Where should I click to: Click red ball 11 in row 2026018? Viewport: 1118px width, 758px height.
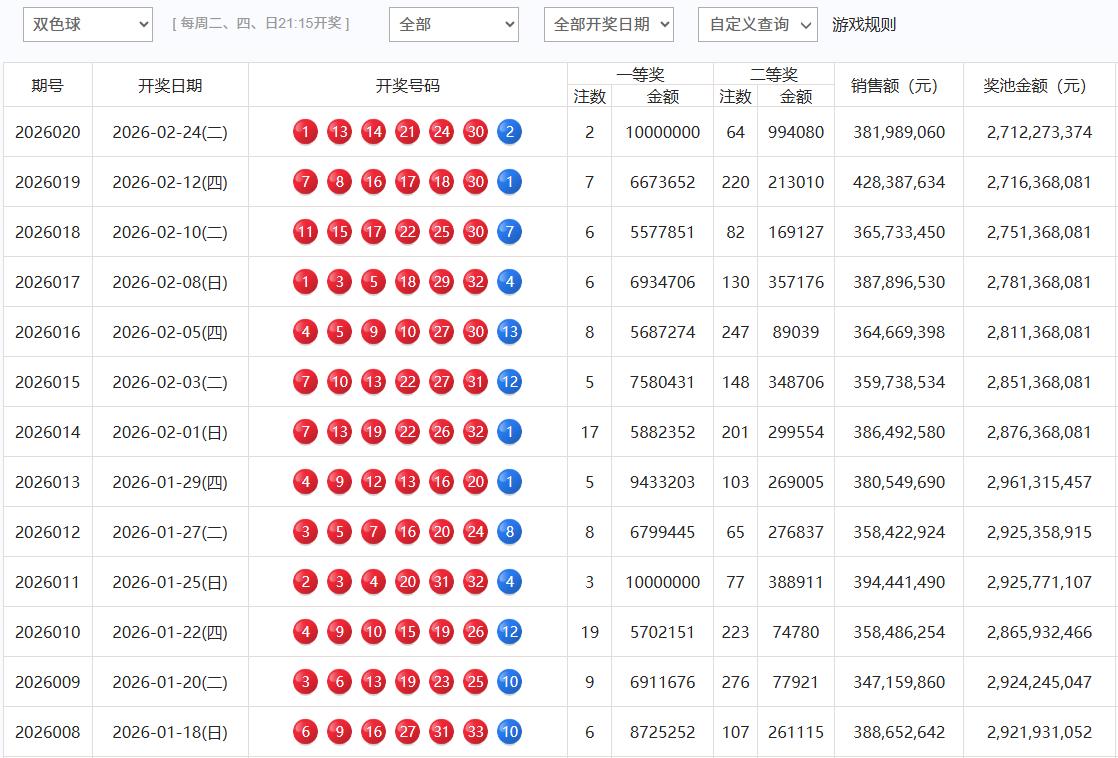[x=305, y=232]
